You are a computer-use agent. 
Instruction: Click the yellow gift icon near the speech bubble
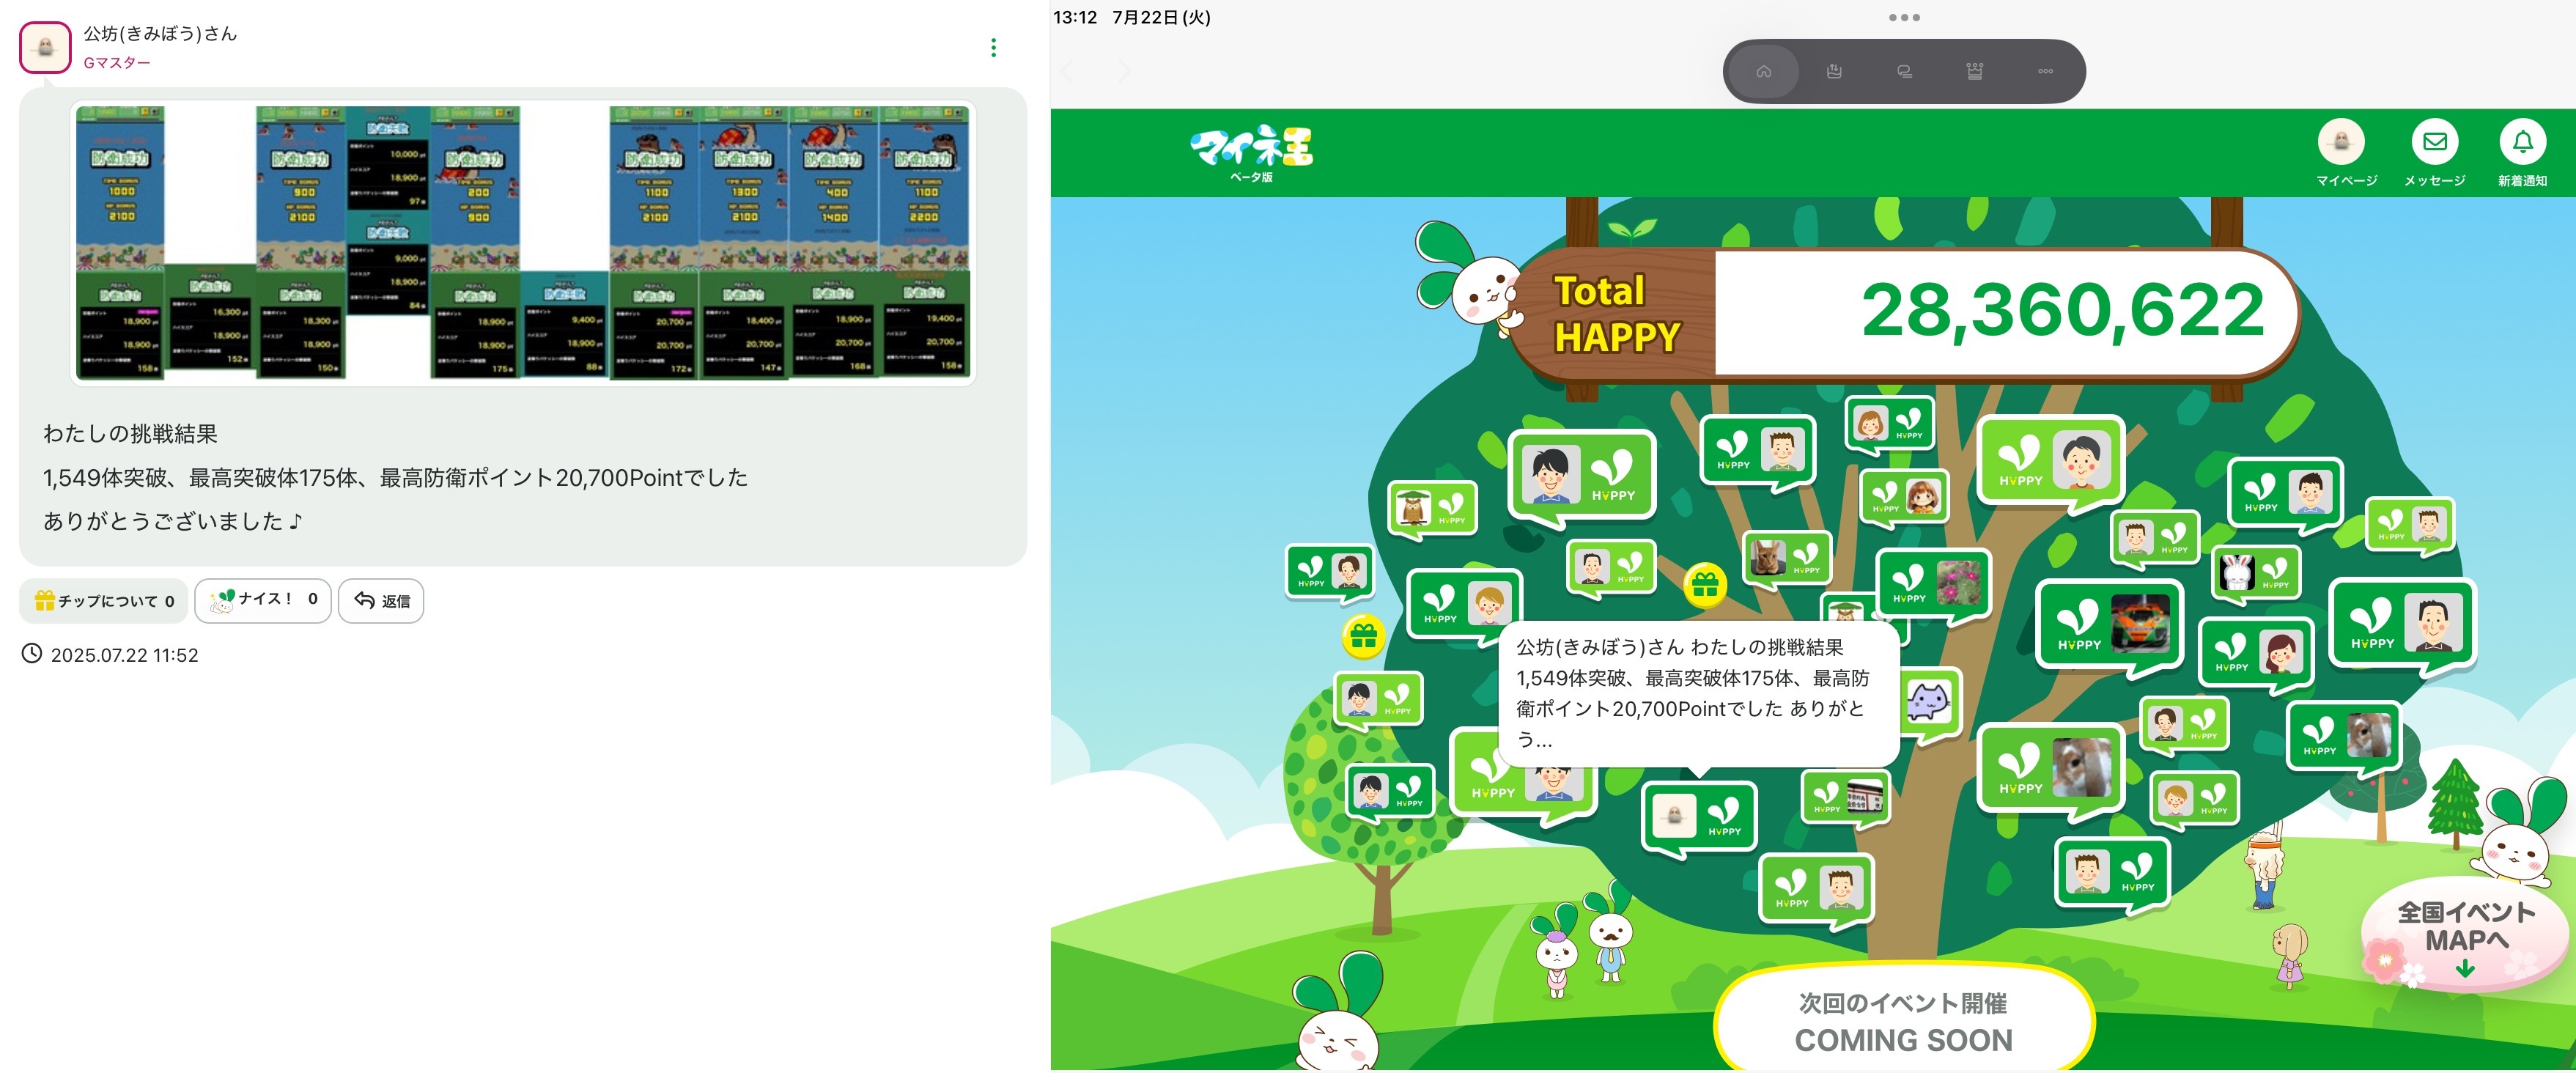pyautogui.click(x=1705, y=586)
